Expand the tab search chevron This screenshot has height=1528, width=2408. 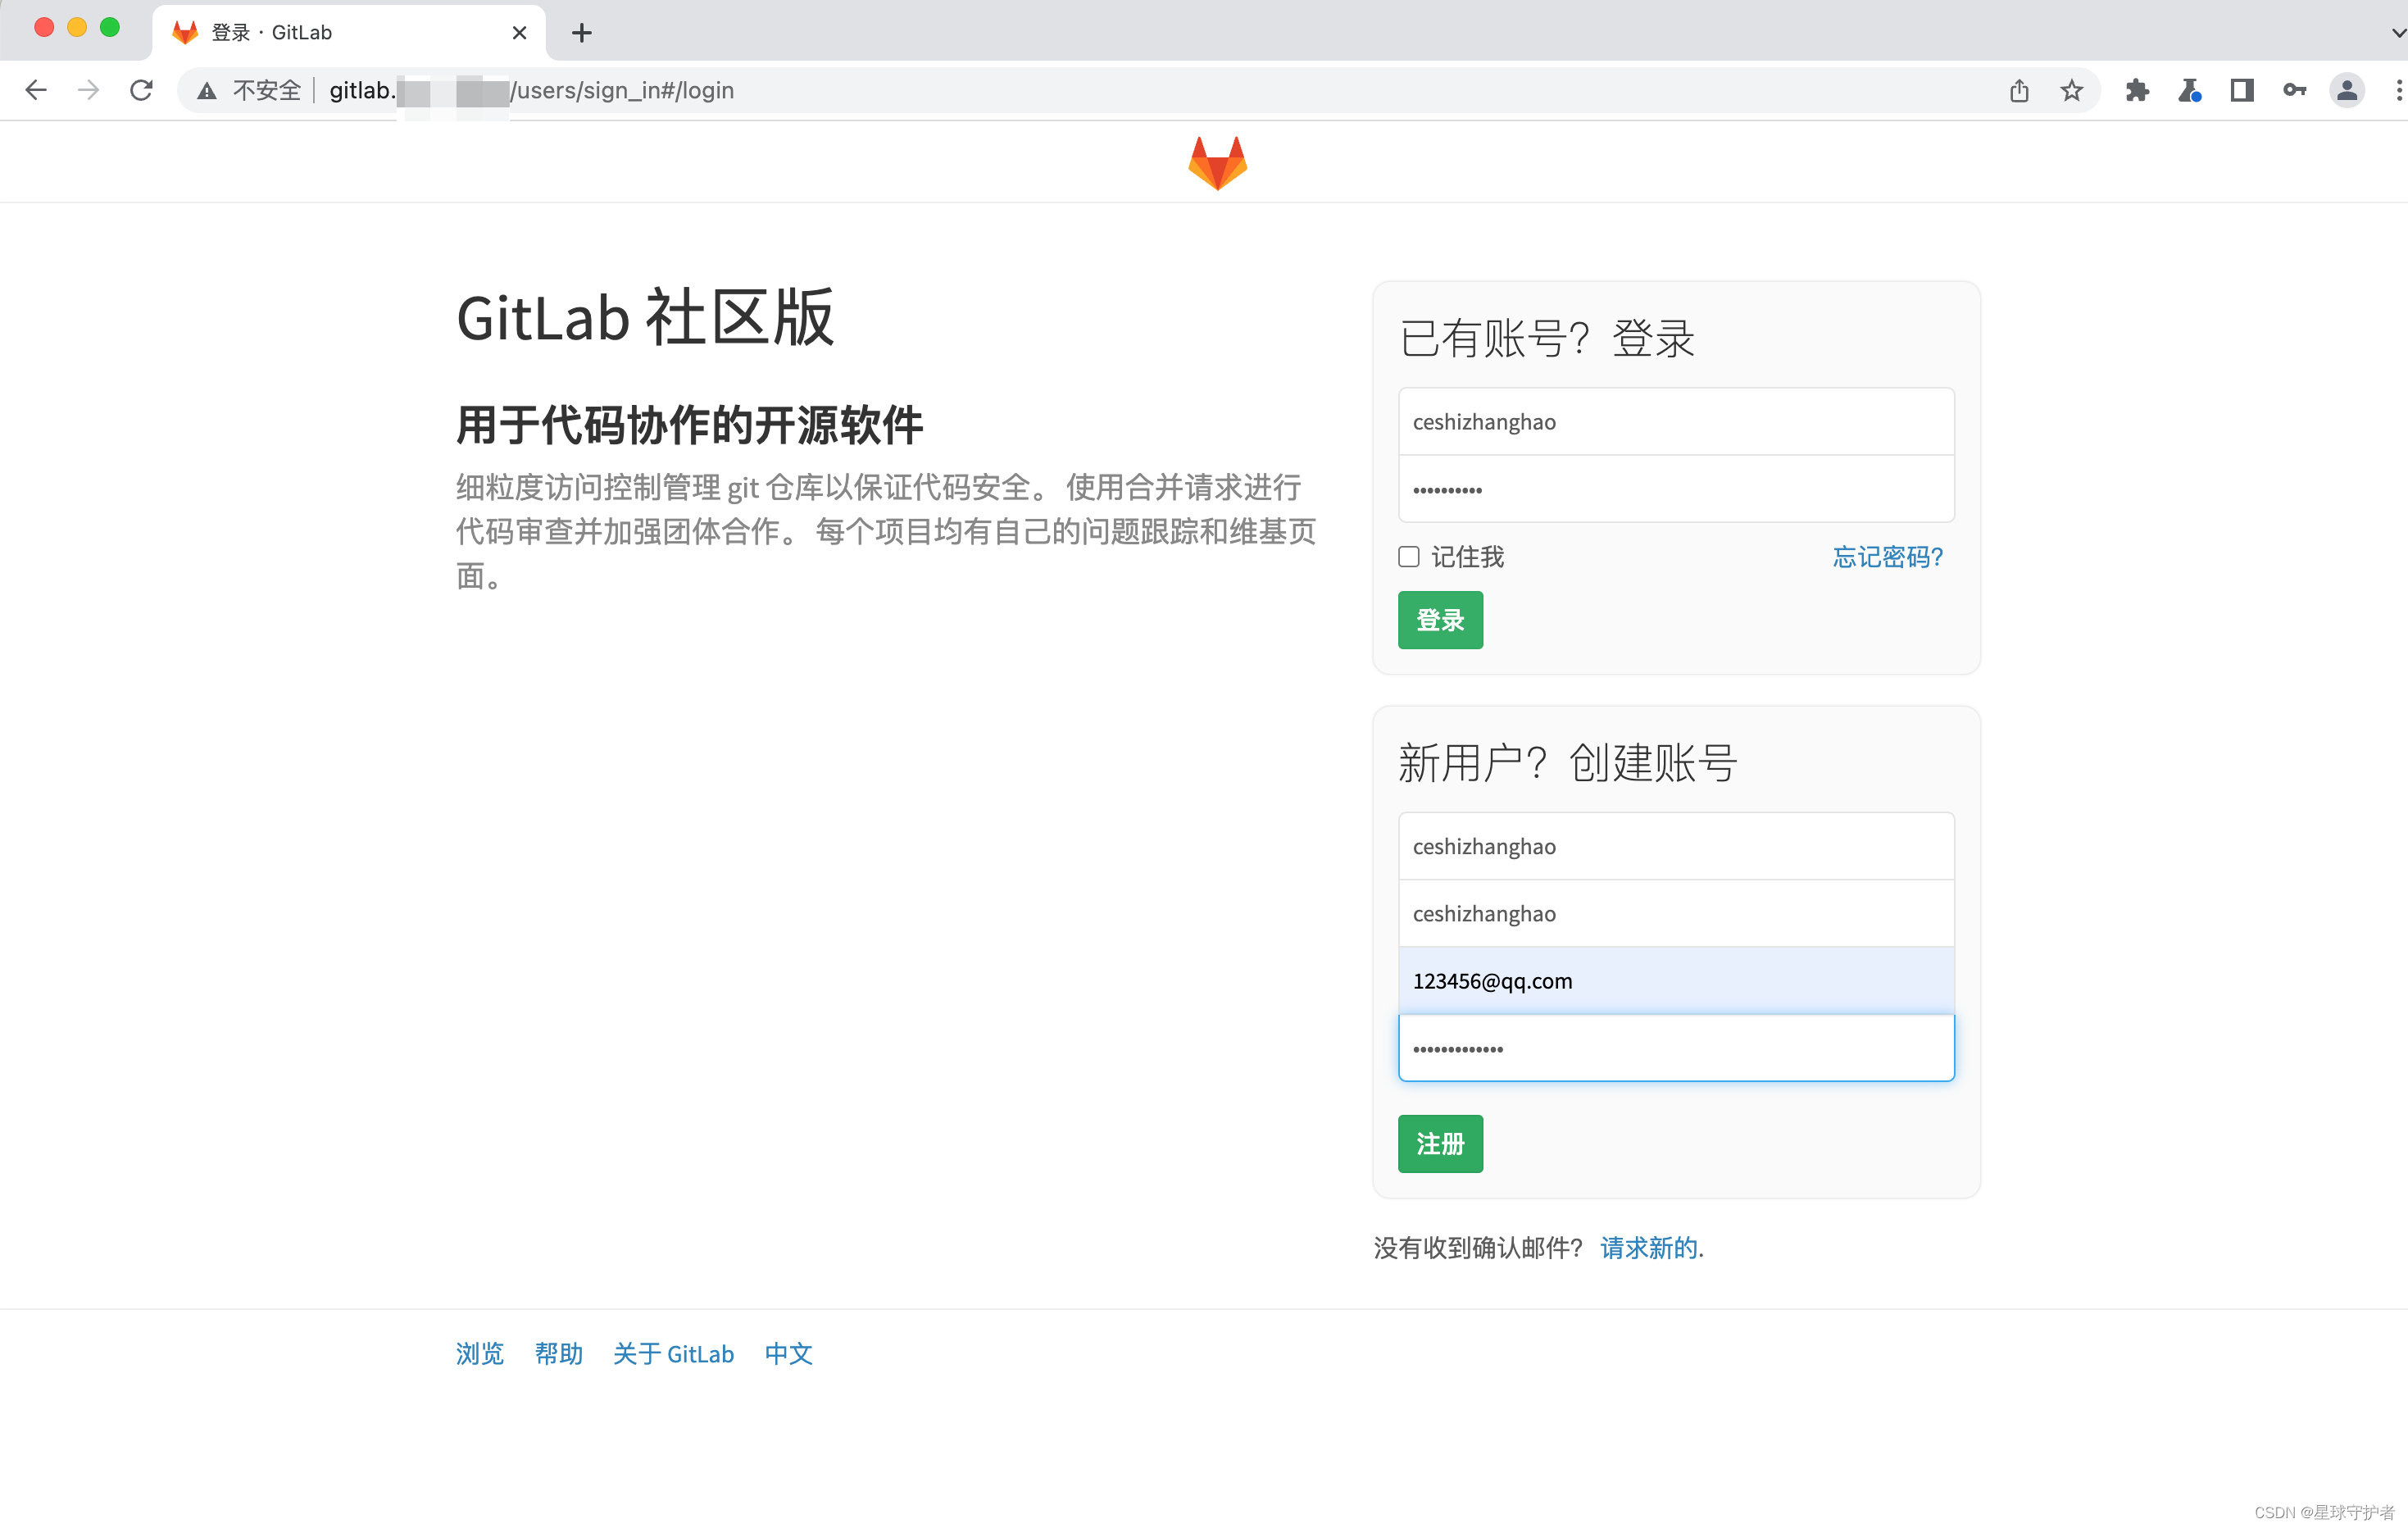tap(2397, 33)
